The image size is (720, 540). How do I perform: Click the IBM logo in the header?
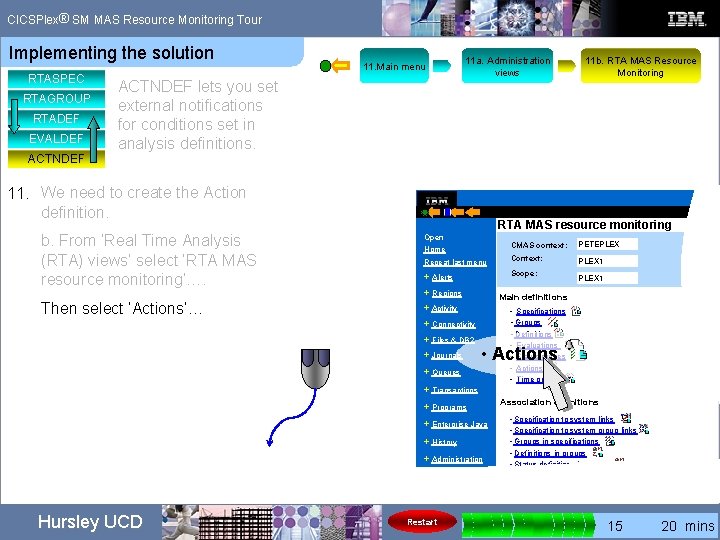tap(686, 19)
